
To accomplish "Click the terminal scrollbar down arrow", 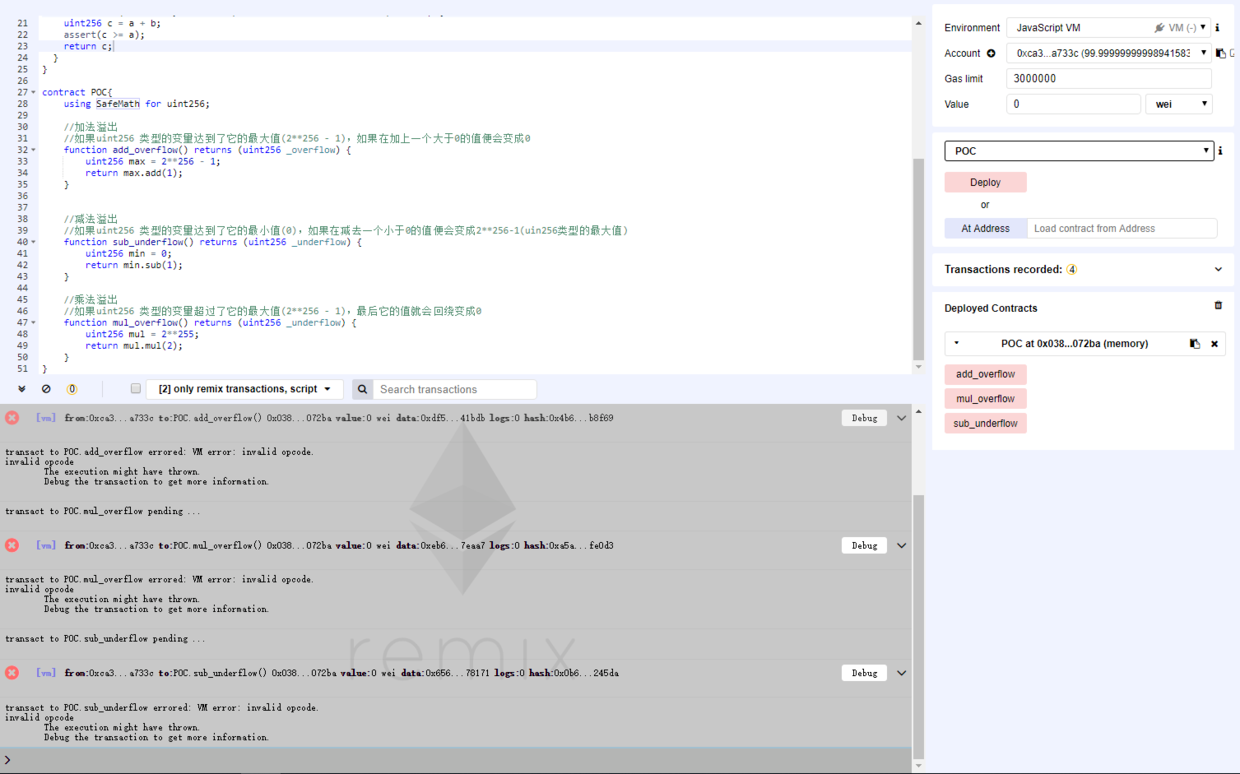I will tap(918, 766).
